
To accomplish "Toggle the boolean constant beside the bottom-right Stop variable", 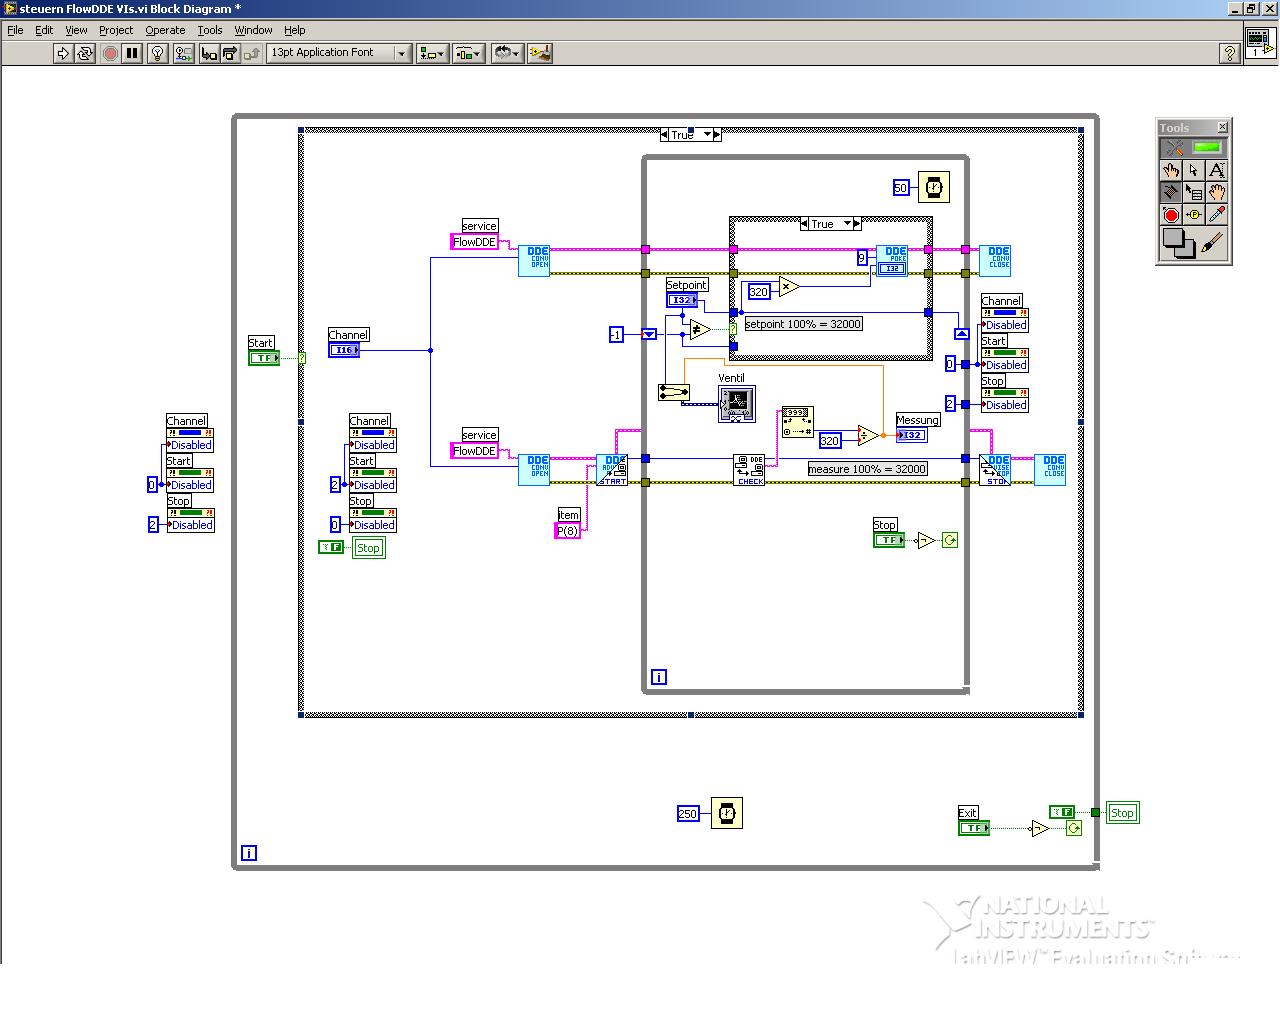I will [1062, 812].
